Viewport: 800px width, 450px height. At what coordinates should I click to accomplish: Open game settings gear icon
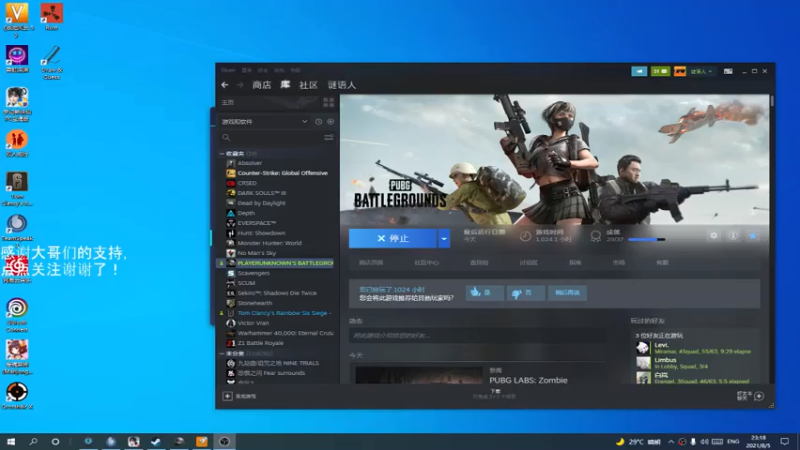coord(713,236)
